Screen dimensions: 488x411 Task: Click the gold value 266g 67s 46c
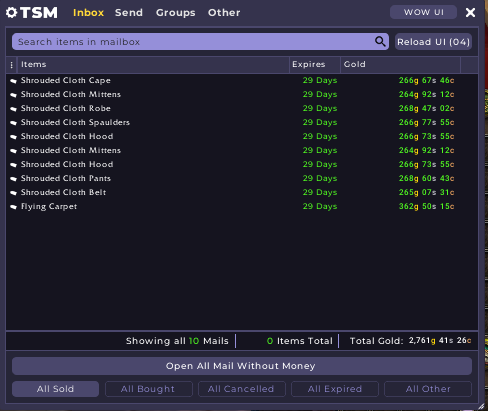click(426, 81)
